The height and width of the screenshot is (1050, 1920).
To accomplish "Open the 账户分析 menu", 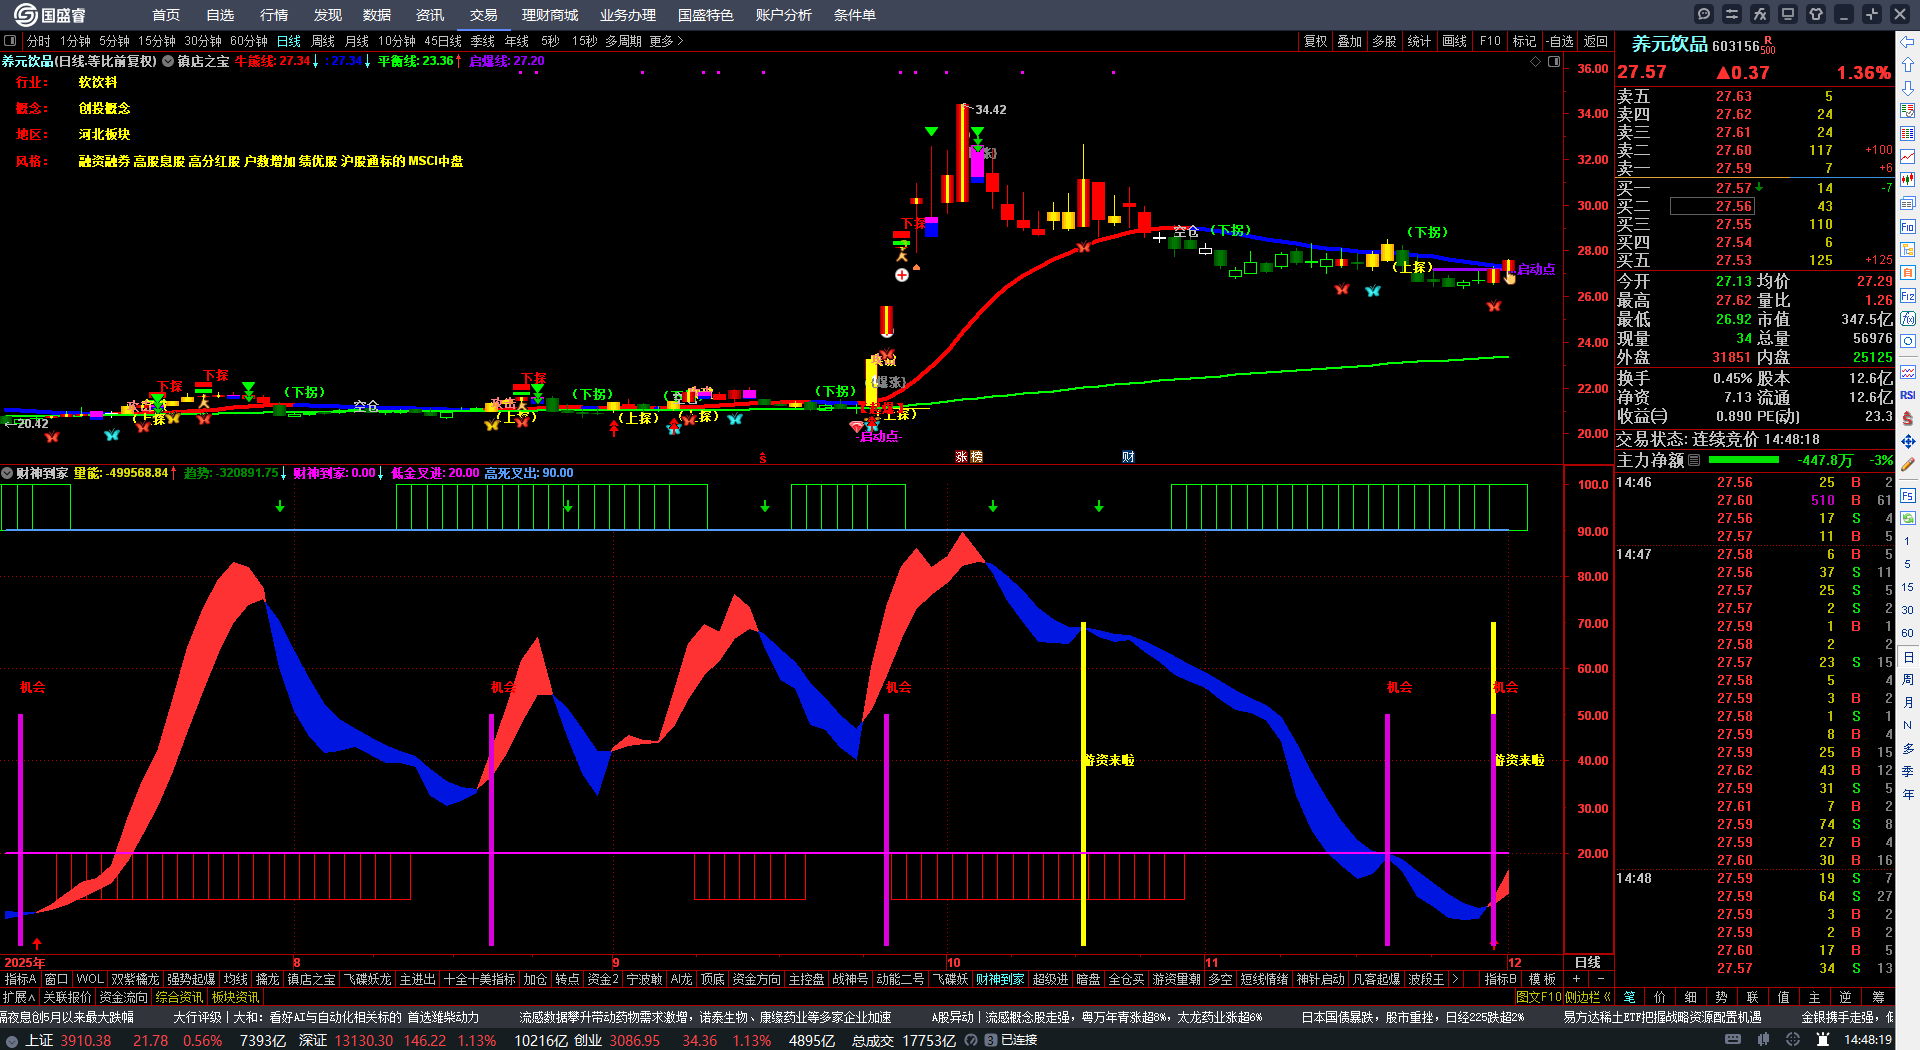I will pos(784,15).
